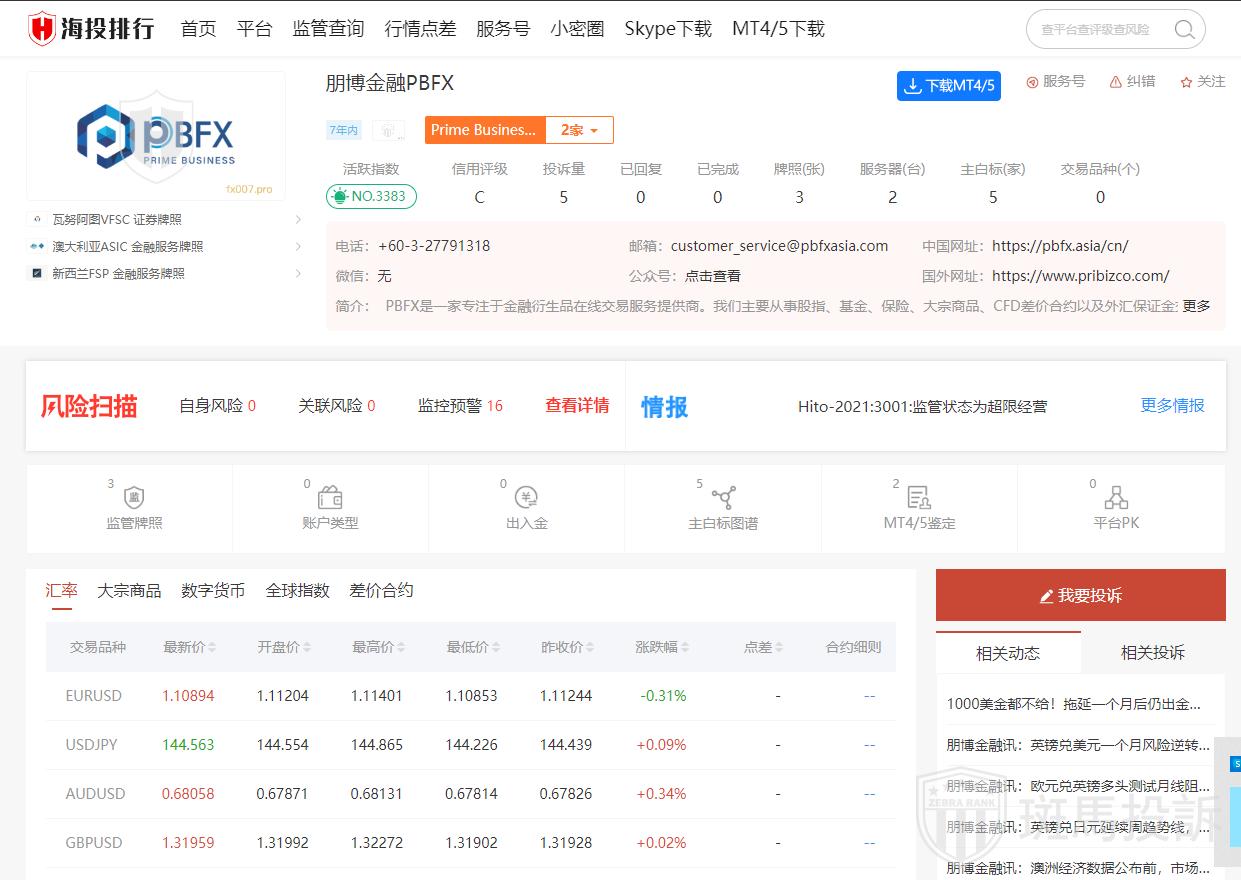1241x880 pixels.
Task: Open the 查看详情 risk link
Action: tap(577, 406)
